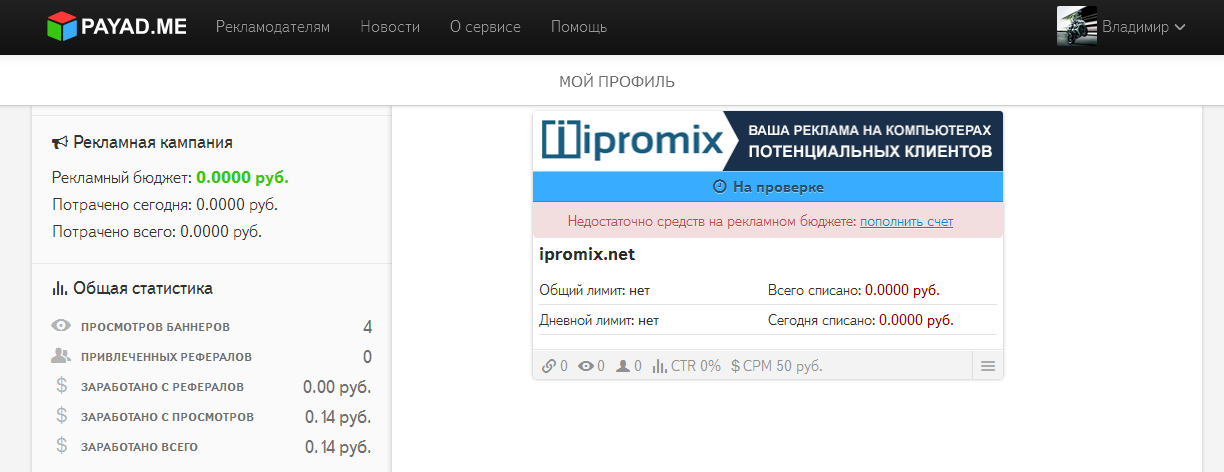The height and width of the screenshot is (472, 1224).
Task: Click the bar chart icon by Общая статистика
Action: 59,289
